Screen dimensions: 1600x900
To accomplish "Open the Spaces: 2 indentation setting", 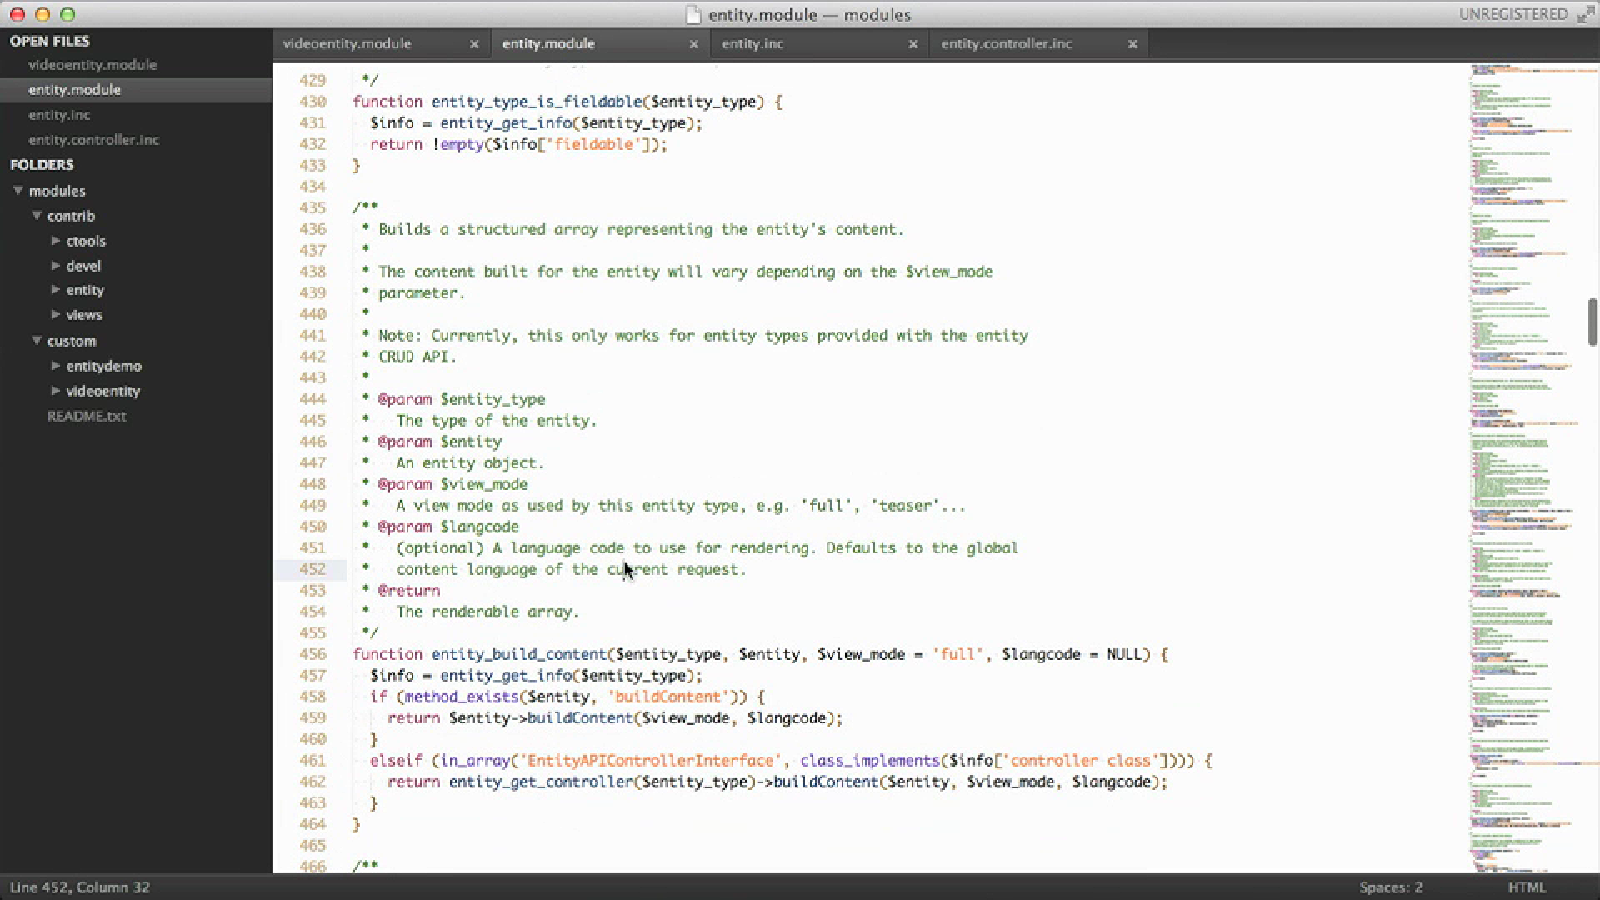I will 1390,887.
